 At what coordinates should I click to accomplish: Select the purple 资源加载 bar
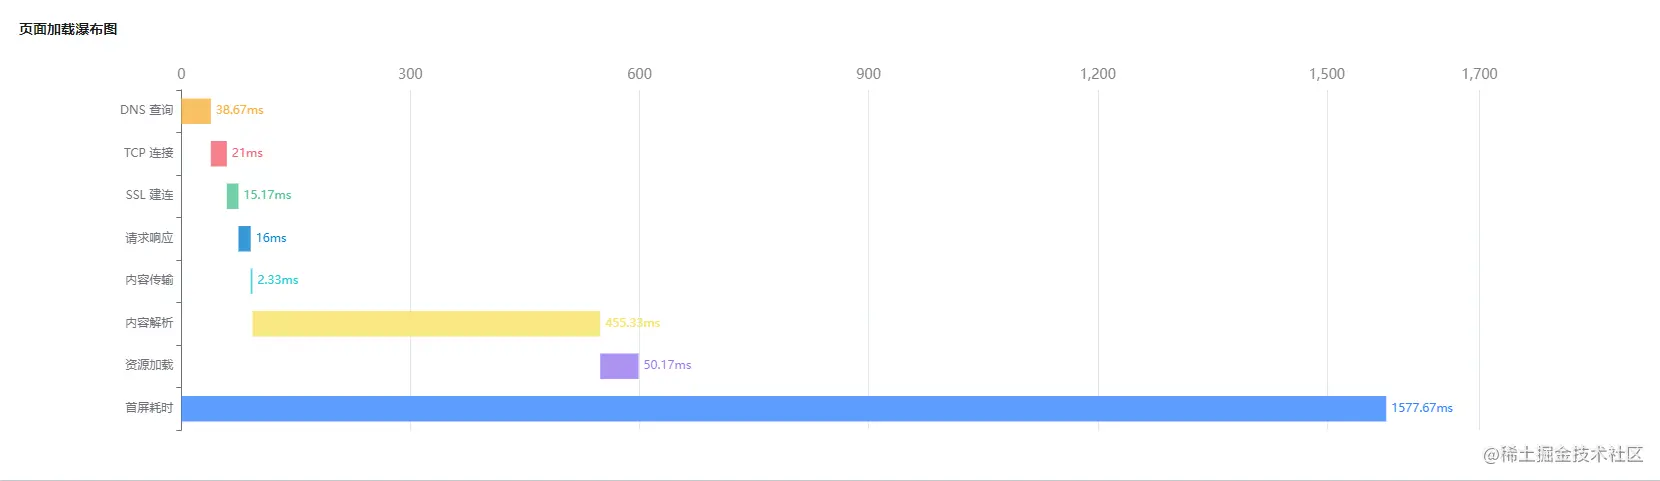coord(619,366)
